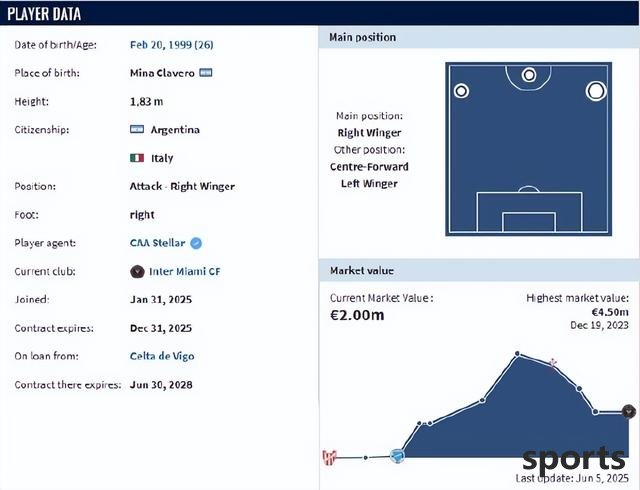Click the Dec 31, 2025 contract expiry
The image size is (640, 490).
[161, 328]
